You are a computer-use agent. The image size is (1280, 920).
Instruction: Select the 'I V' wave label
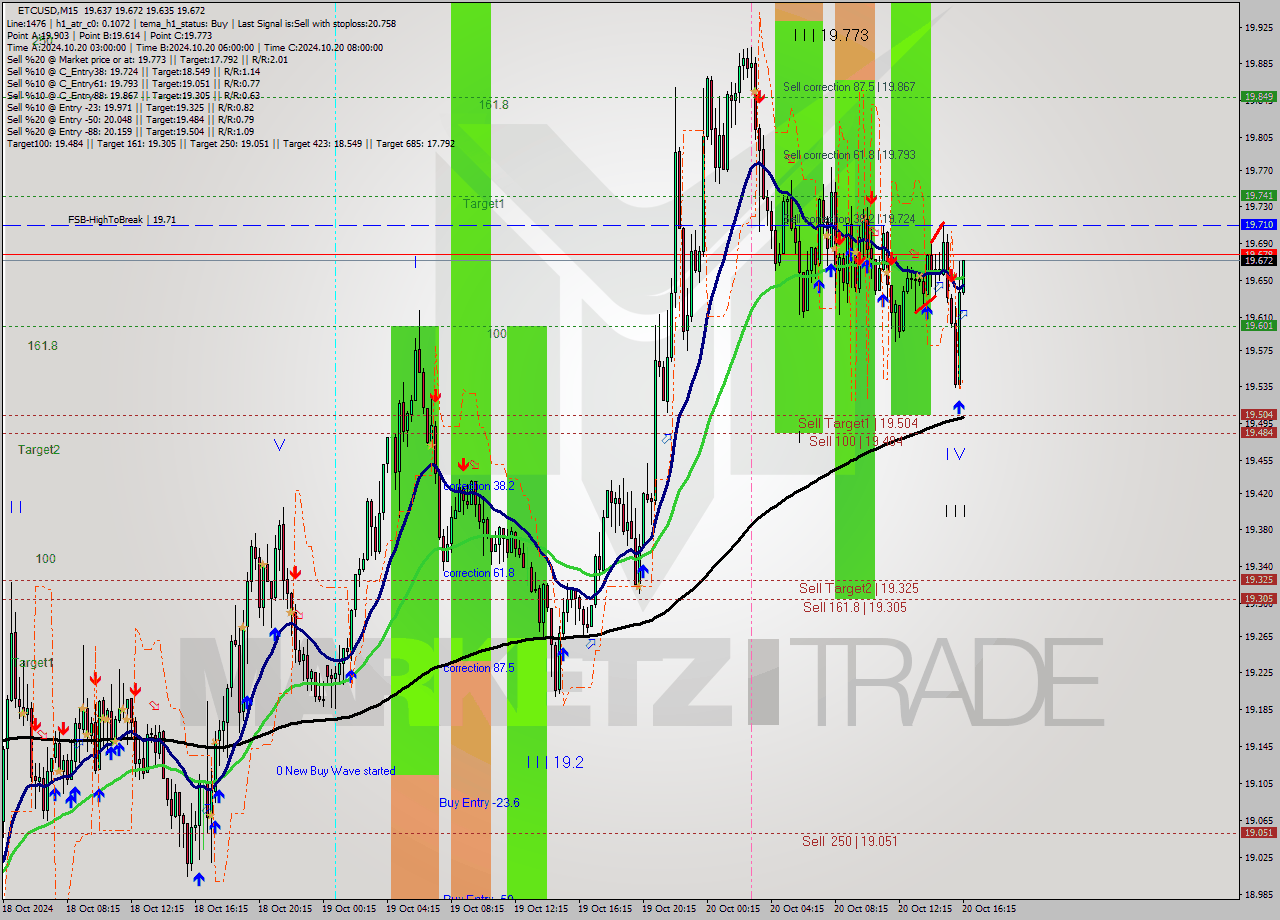(955, 454)
